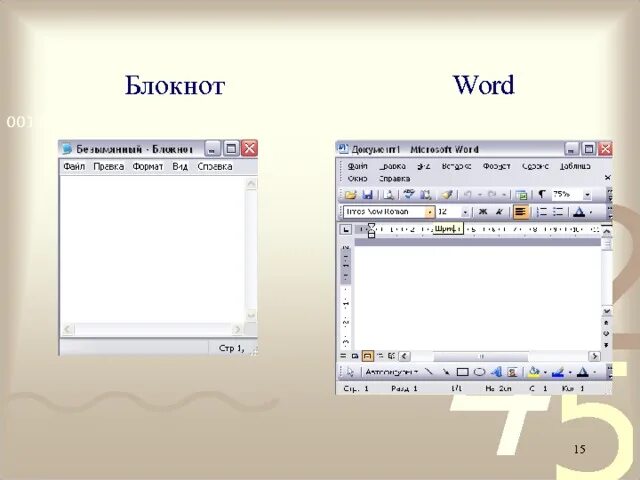Toggle Bold (Ж) formatting
This screenshot has width=640, height=480.
coord(483,212)
